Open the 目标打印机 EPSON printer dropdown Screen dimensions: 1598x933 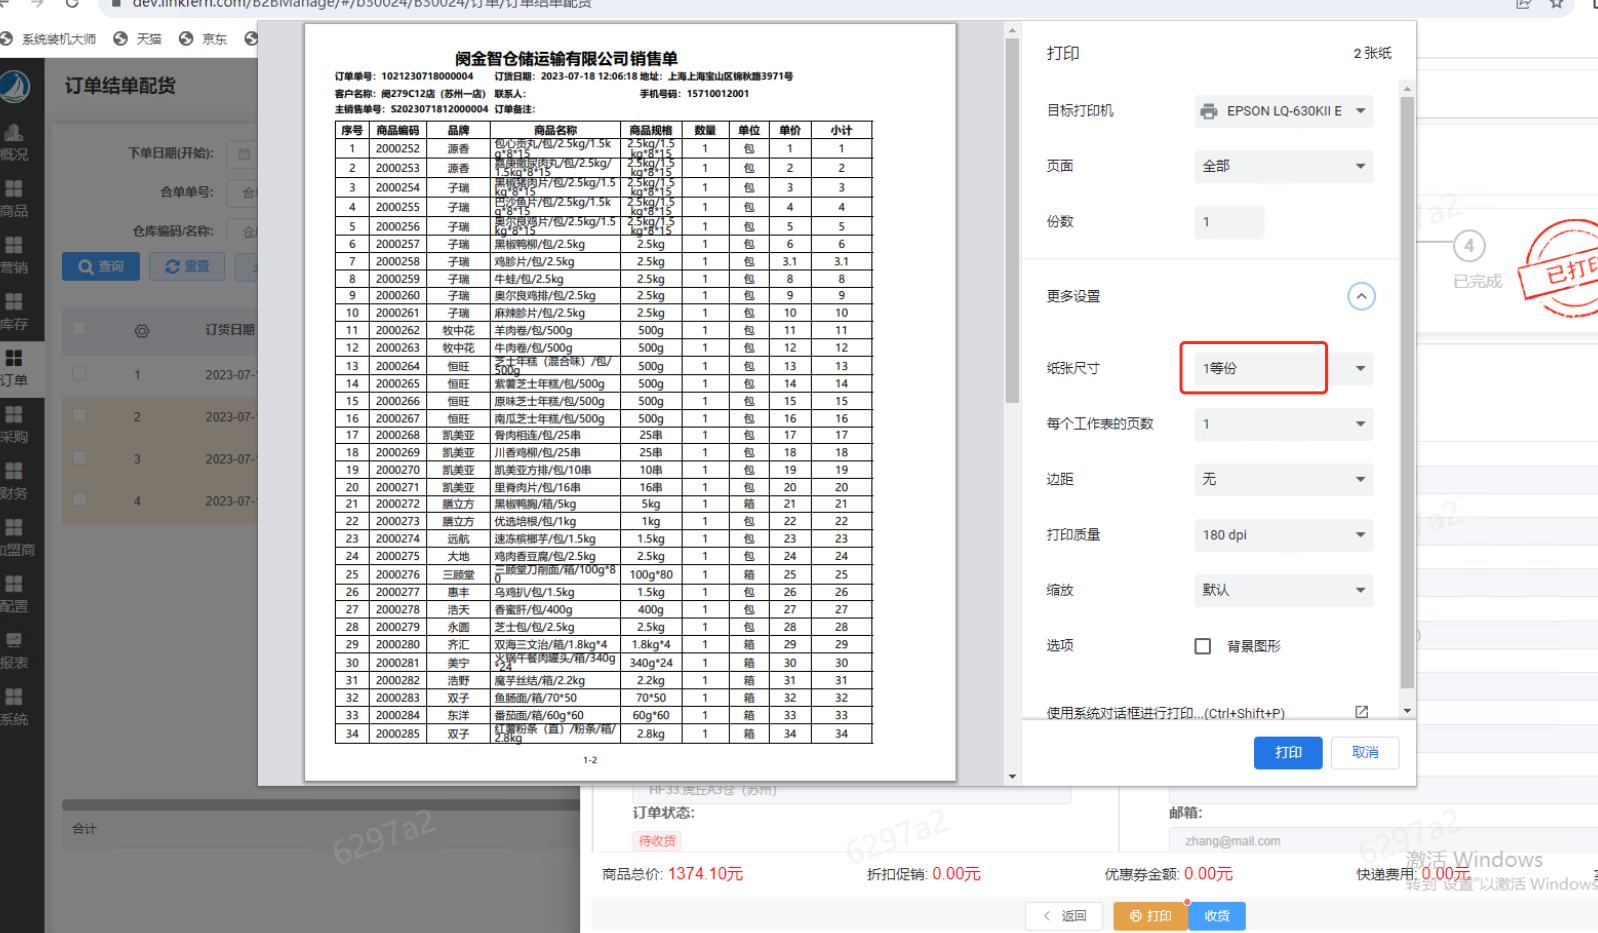click(x=1284, y=111)
